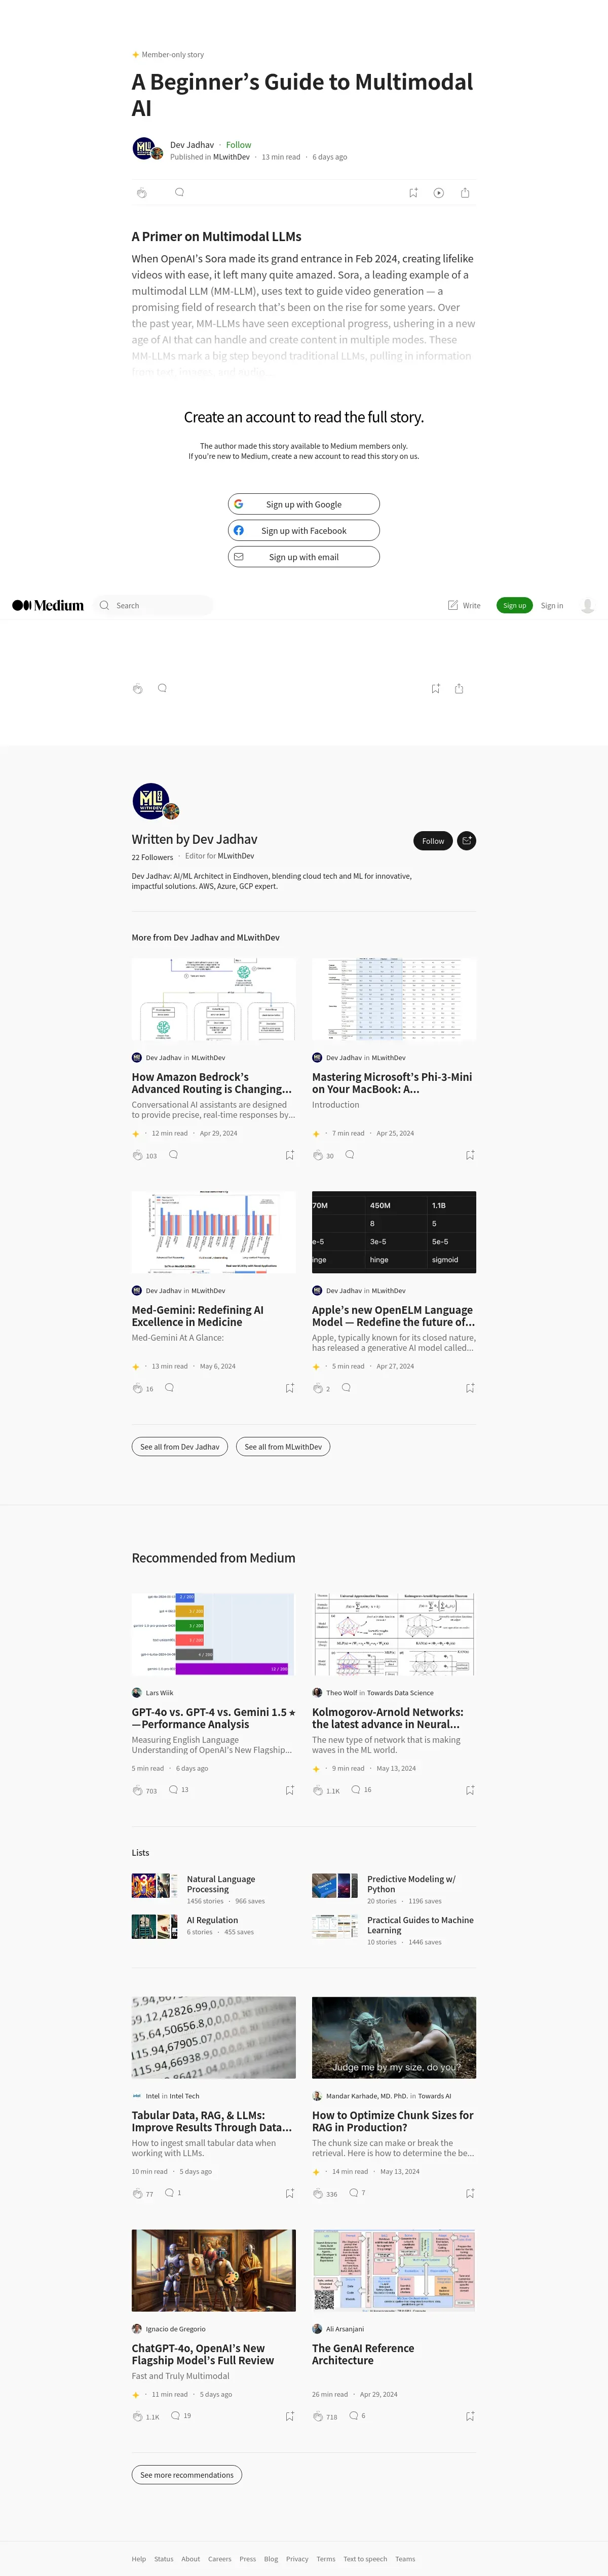See more recommendations

click(187, 2474)
